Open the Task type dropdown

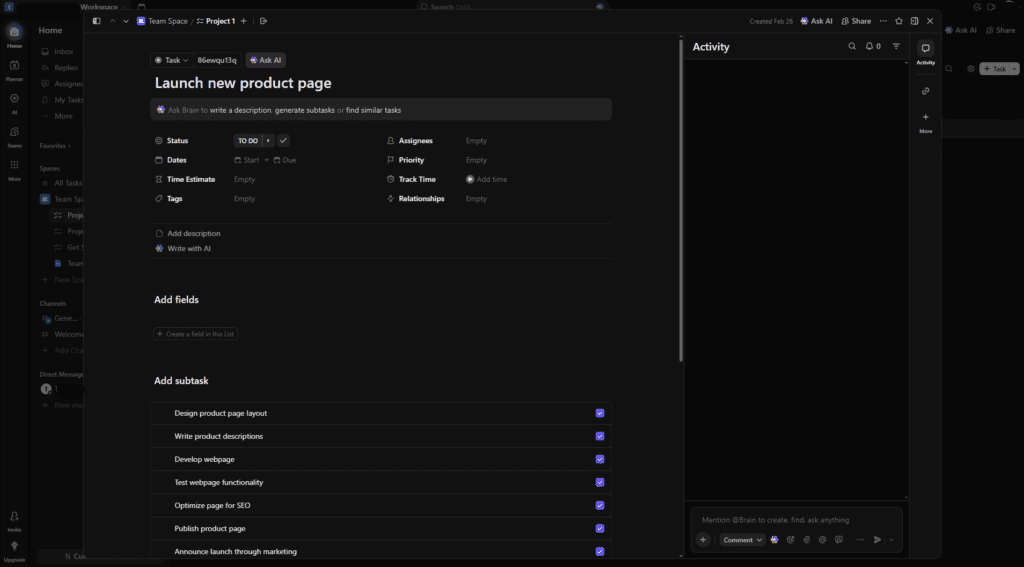(171, 60)
